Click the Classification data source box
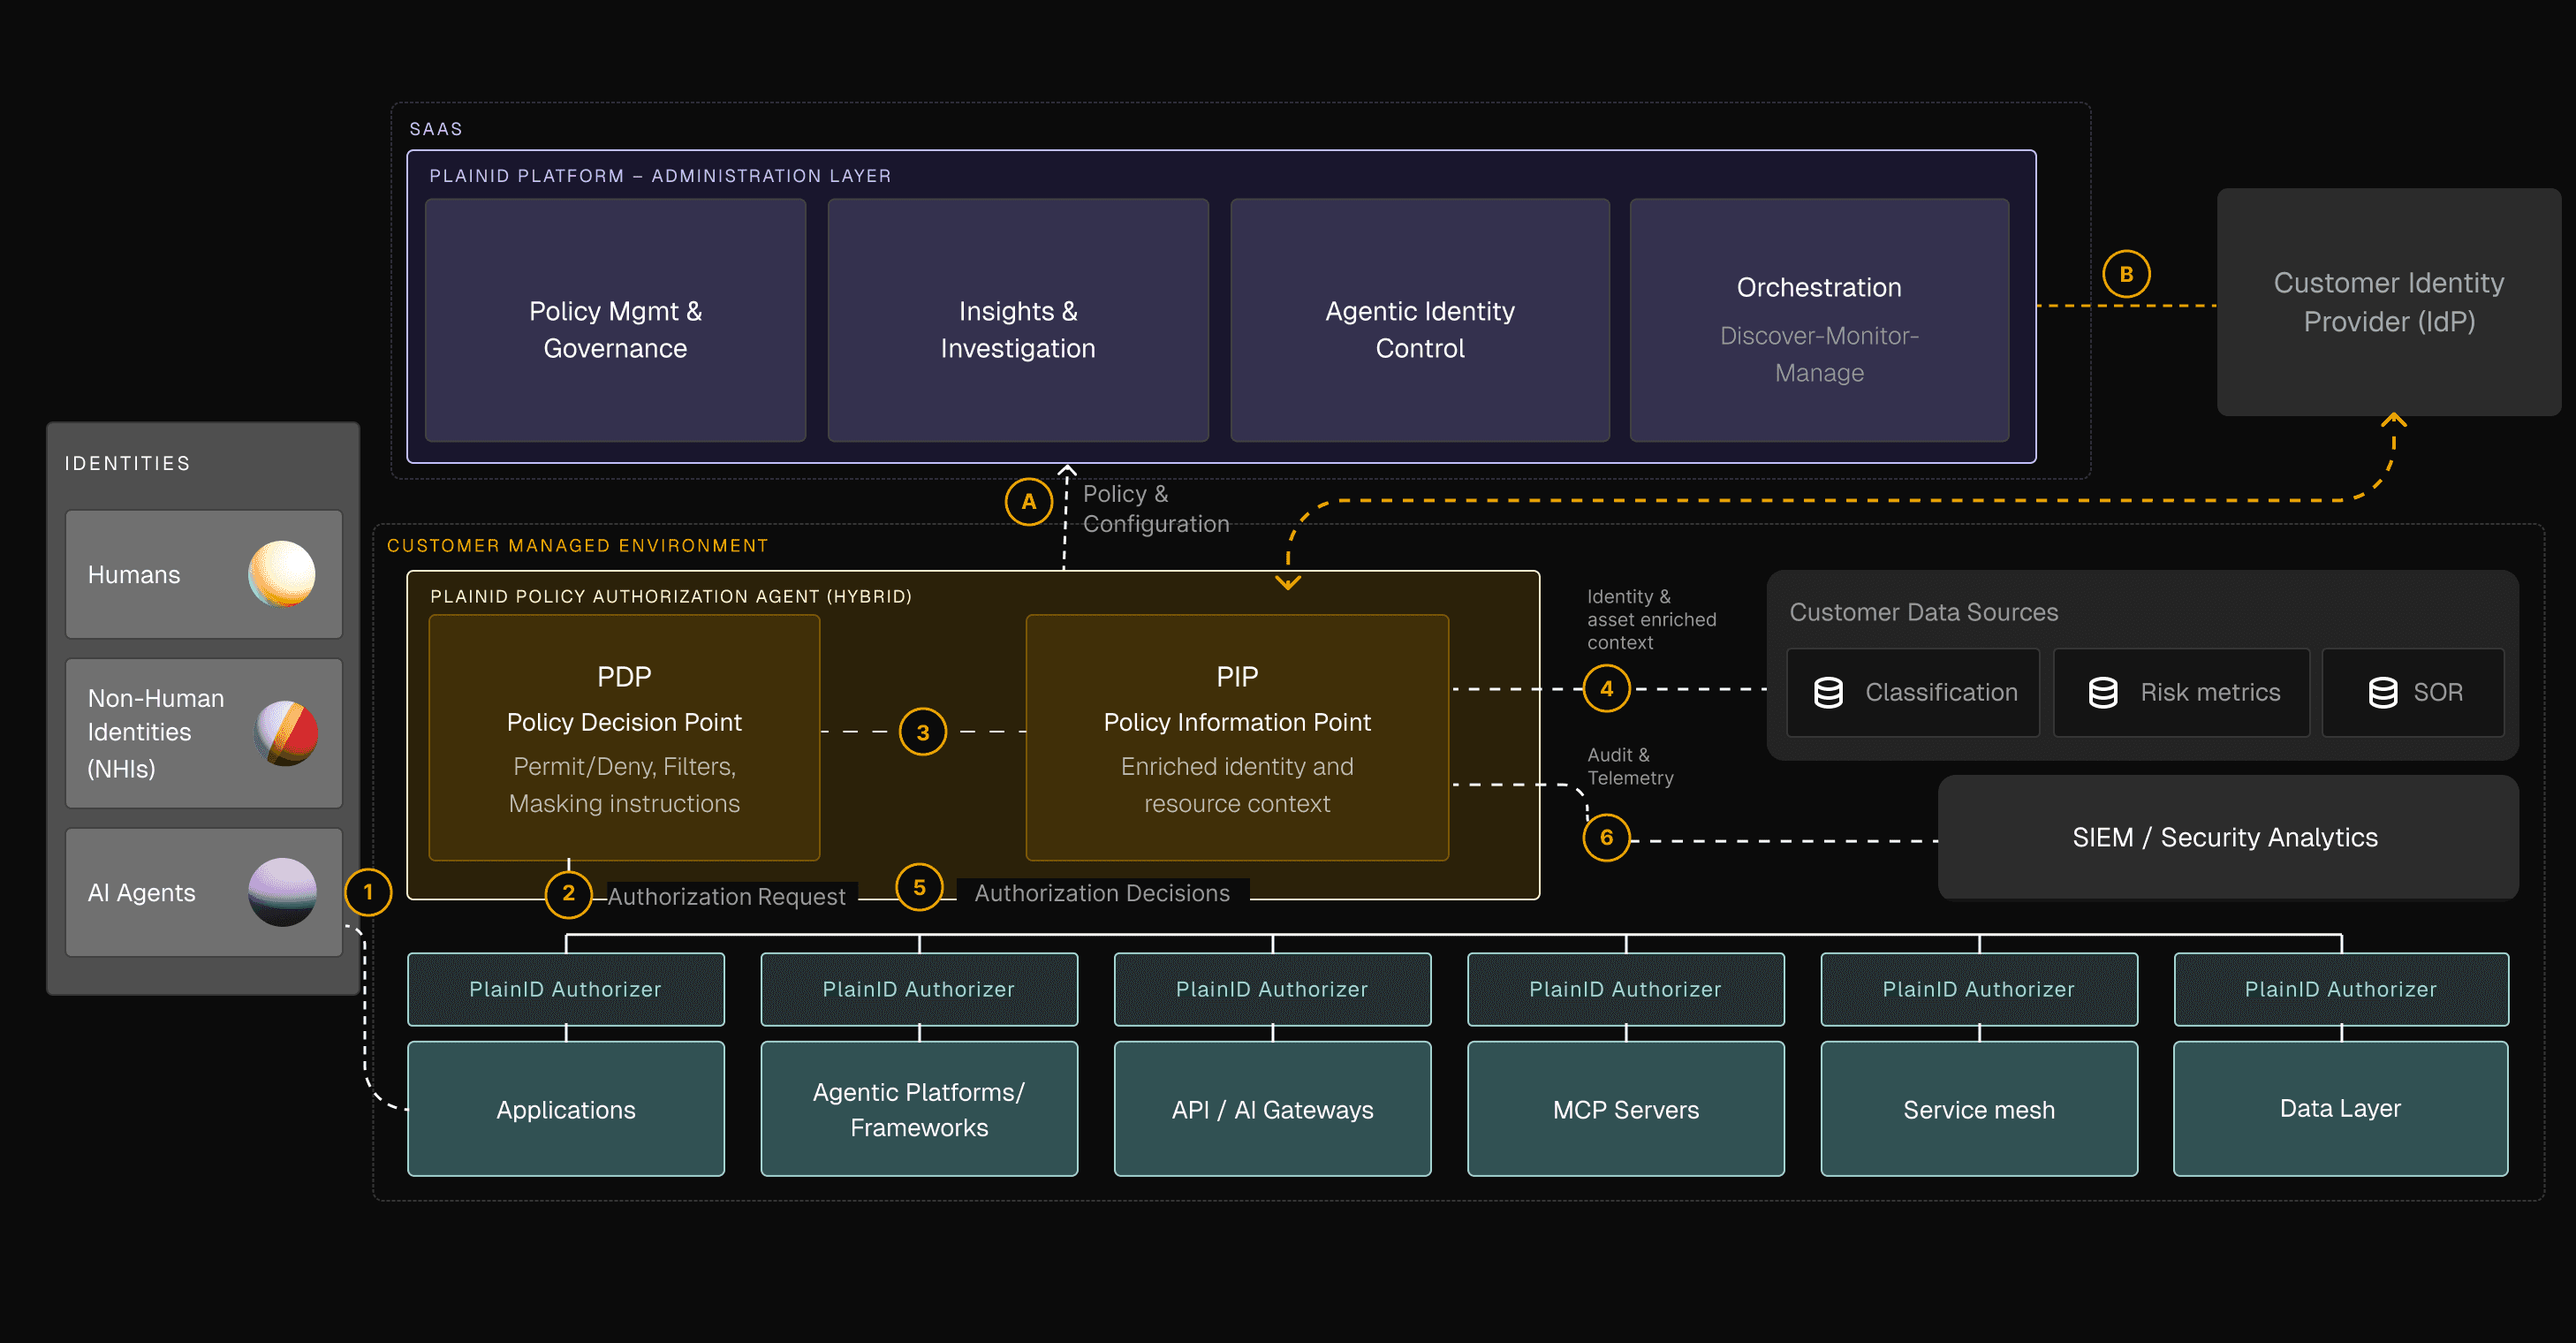 (x=1913, y=693)
